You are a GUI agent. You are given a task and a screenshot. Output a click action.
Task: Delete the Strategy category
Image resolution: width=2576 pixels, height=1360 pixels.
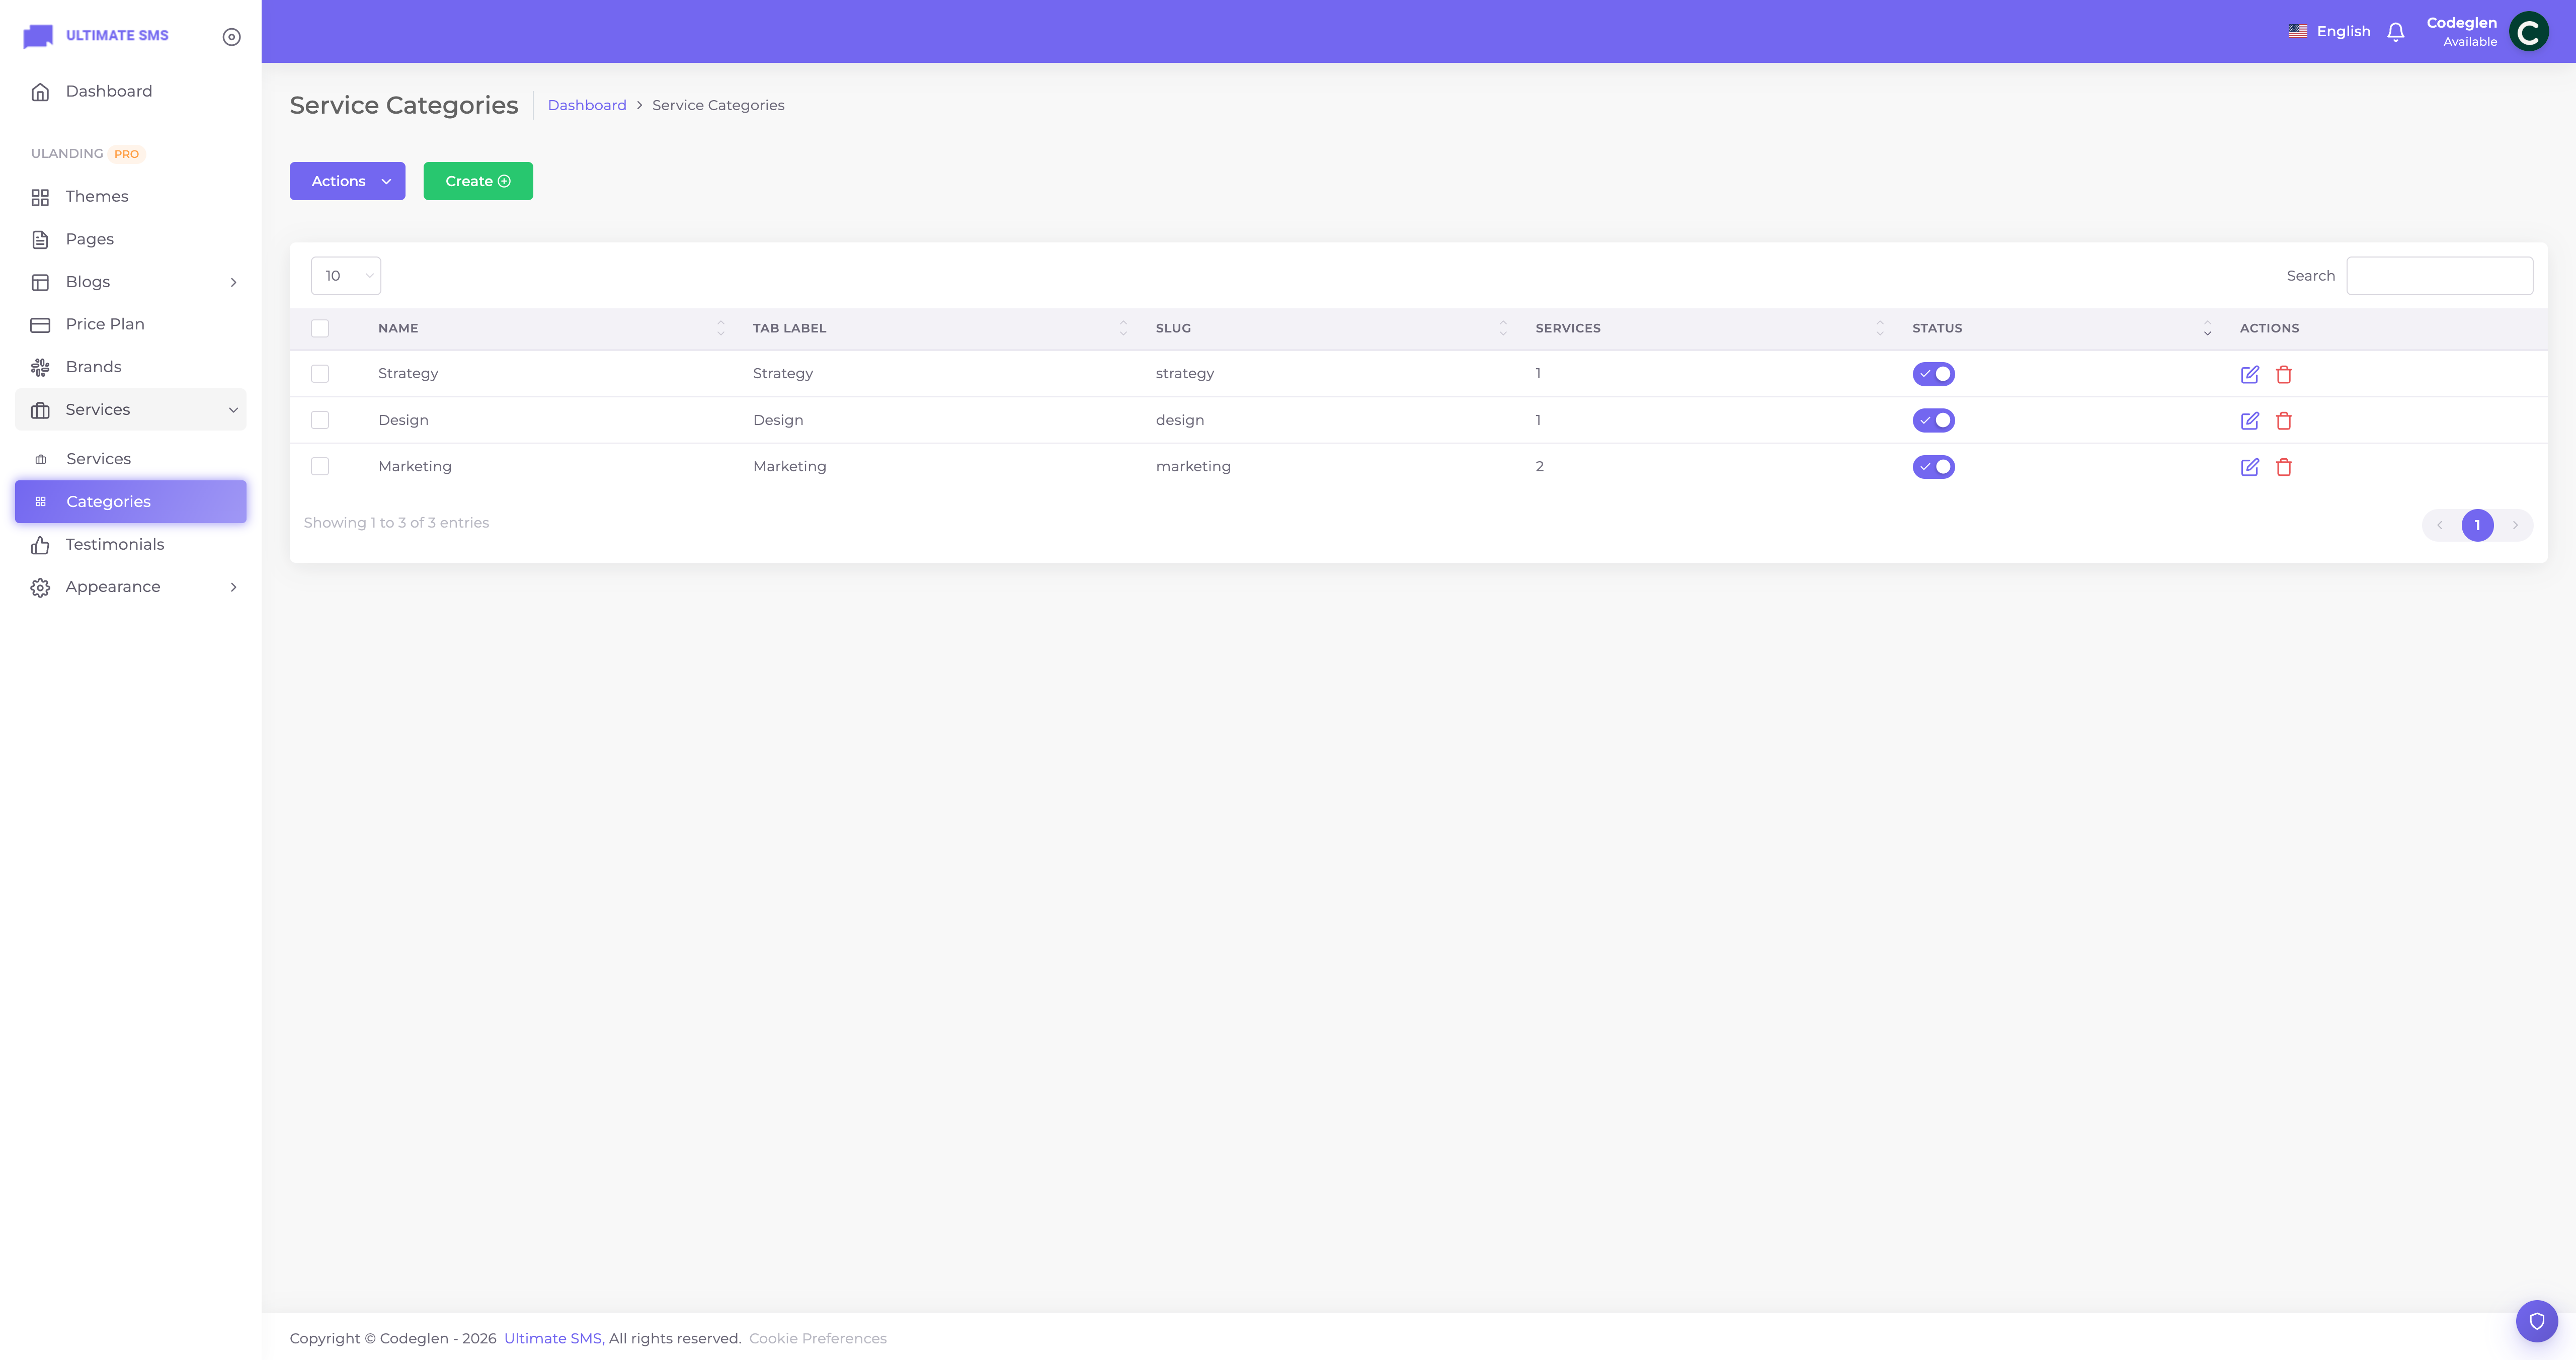point(2284,375)
